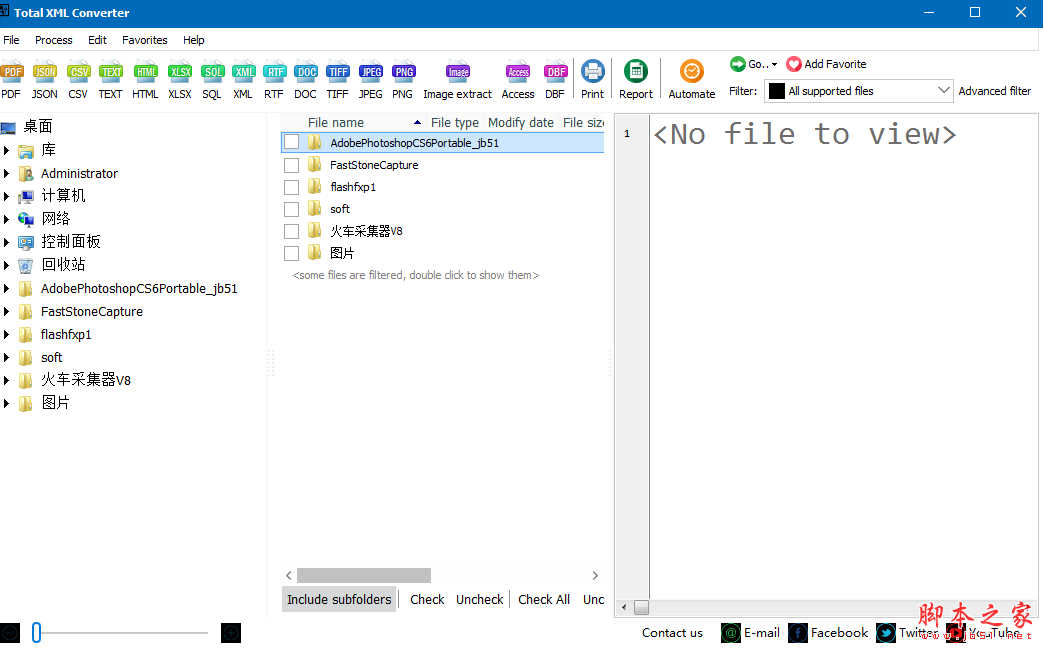1044x648 pixels.
Task: Toggle the Include subfolders button
Action: click(339, 599)
